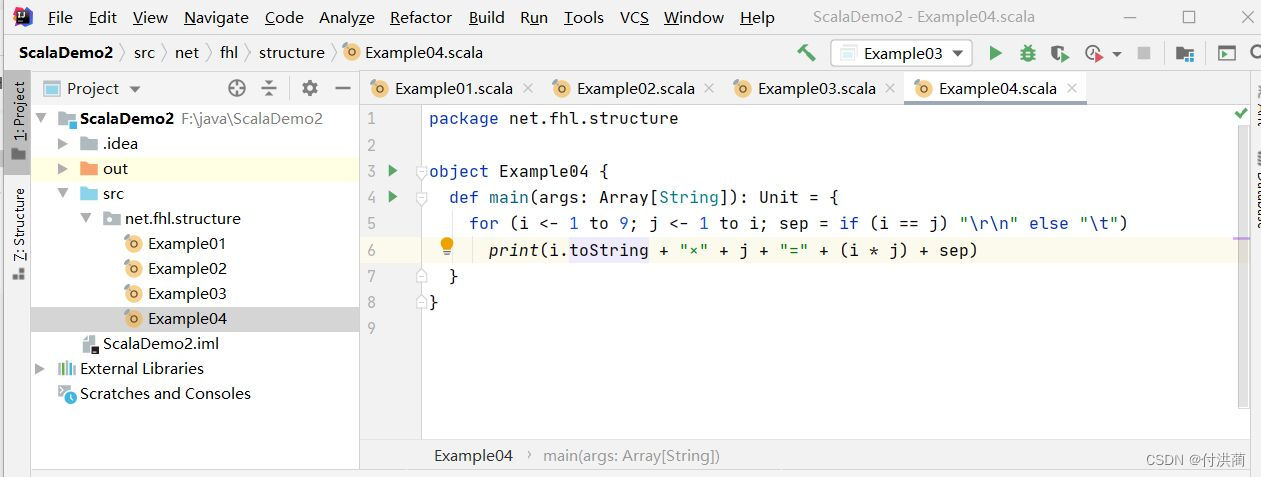Hide the Project panel with minus icon
Screen dimensions: 1261x477
coord(342,88)
